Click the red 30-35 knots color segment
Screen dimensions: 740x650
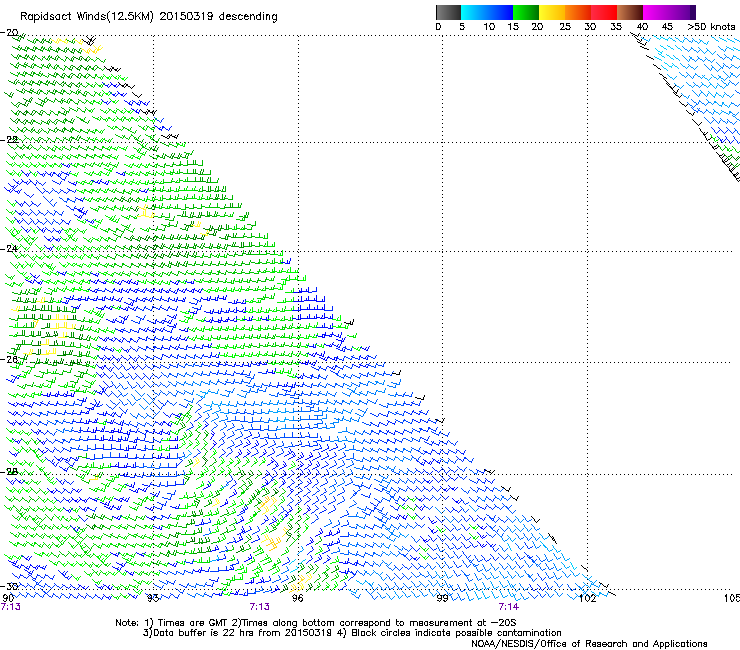(x=604, y=12)
